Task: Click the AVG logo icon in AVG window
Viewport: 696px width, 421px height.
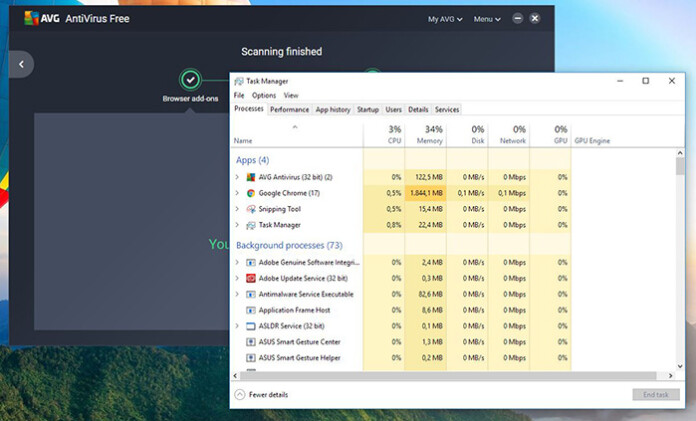Action: (x=32, y=18)
